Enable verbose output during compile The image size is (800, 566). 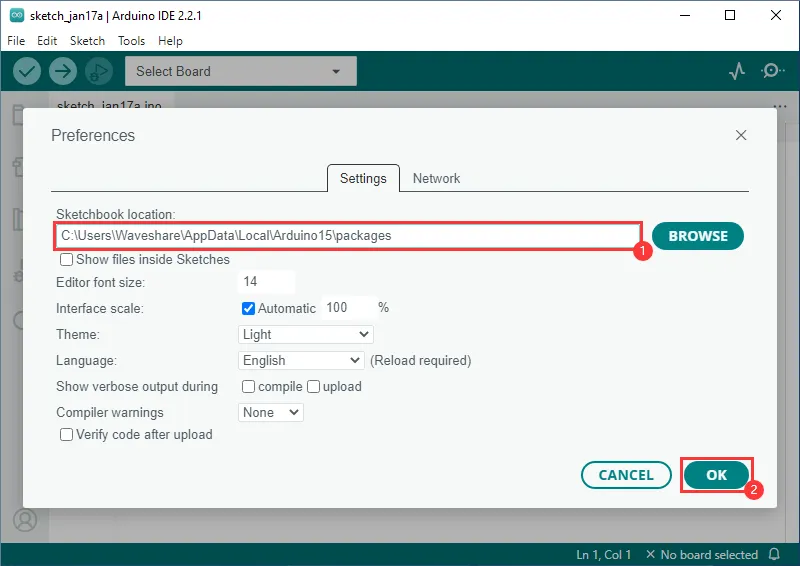click(249, 386)
